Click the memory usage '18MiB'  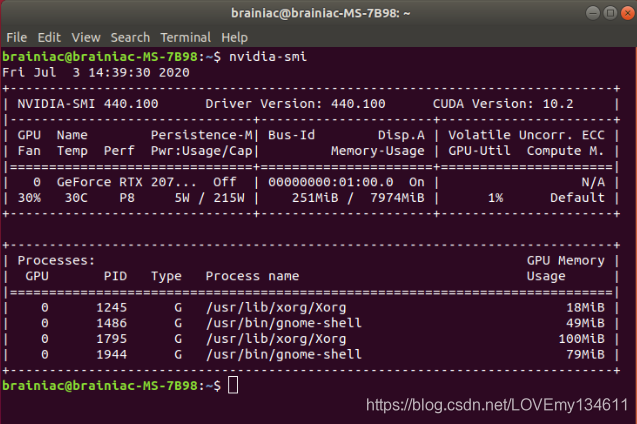585,307
